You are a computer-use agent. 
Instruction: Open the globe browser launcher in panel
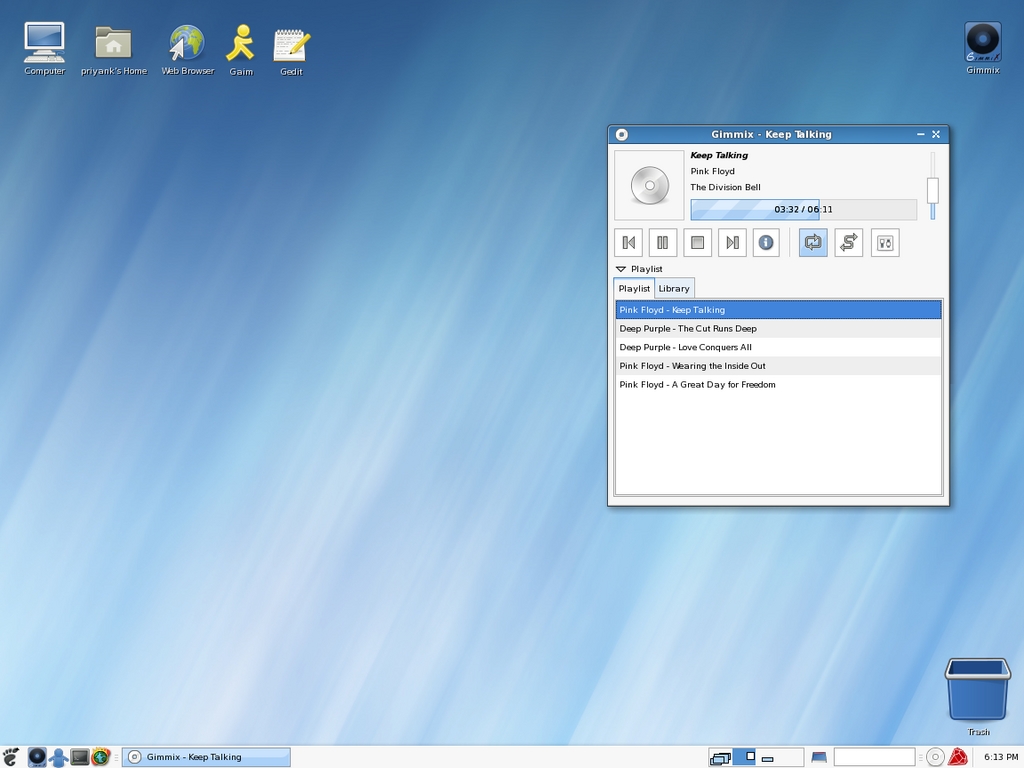[101, 757]
